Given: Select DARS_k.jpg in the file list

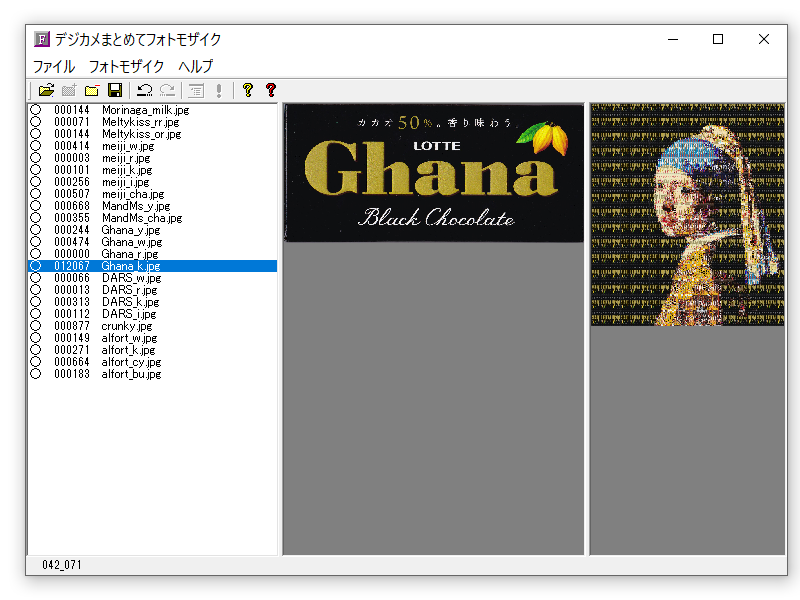Looking at the screenshot, I should coord(130,302).
